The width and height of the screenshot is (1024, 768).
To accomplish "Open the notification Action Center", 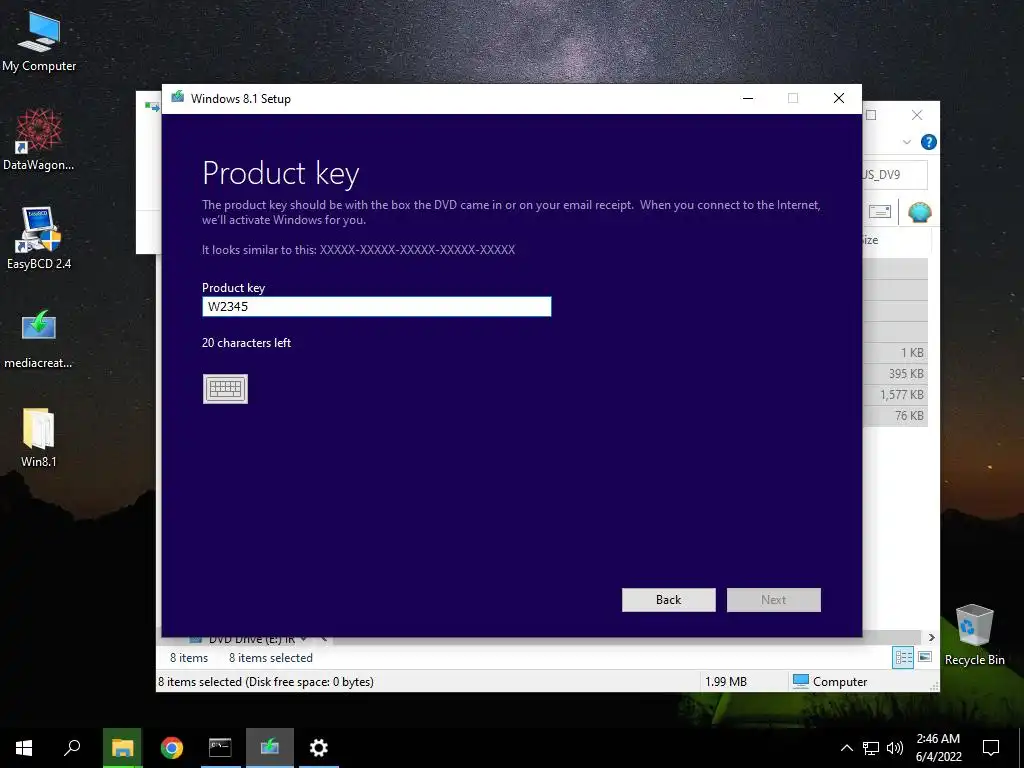I will point(991,748).
